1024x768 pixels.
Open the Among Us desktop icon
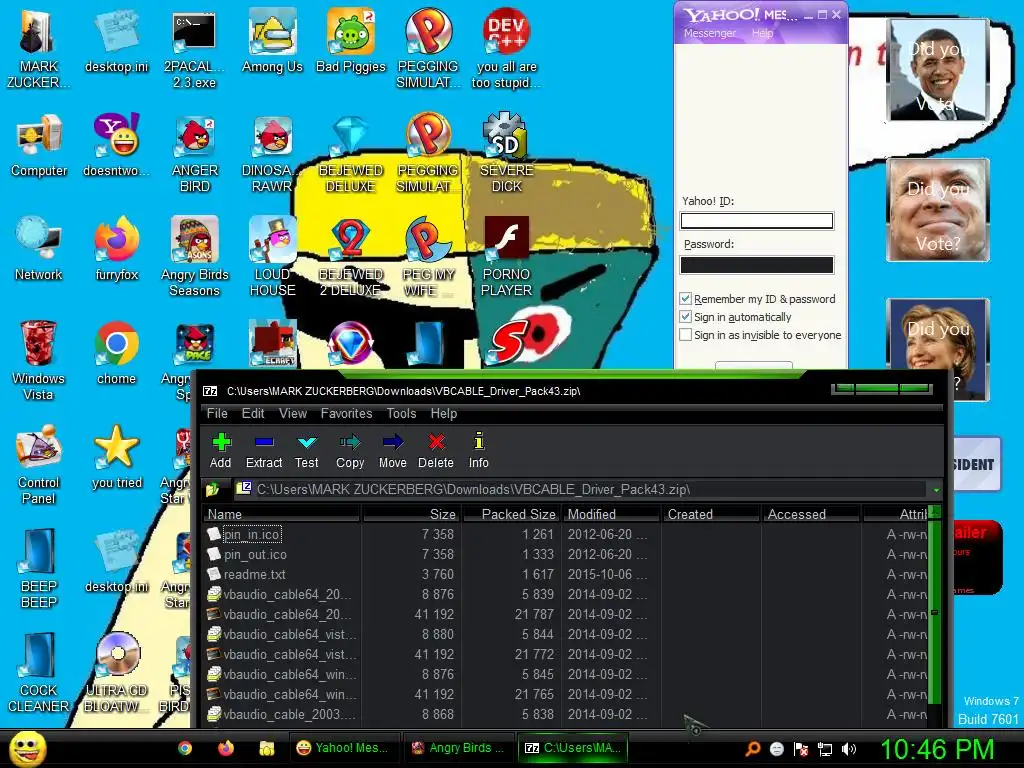click(x=272, y=41)
